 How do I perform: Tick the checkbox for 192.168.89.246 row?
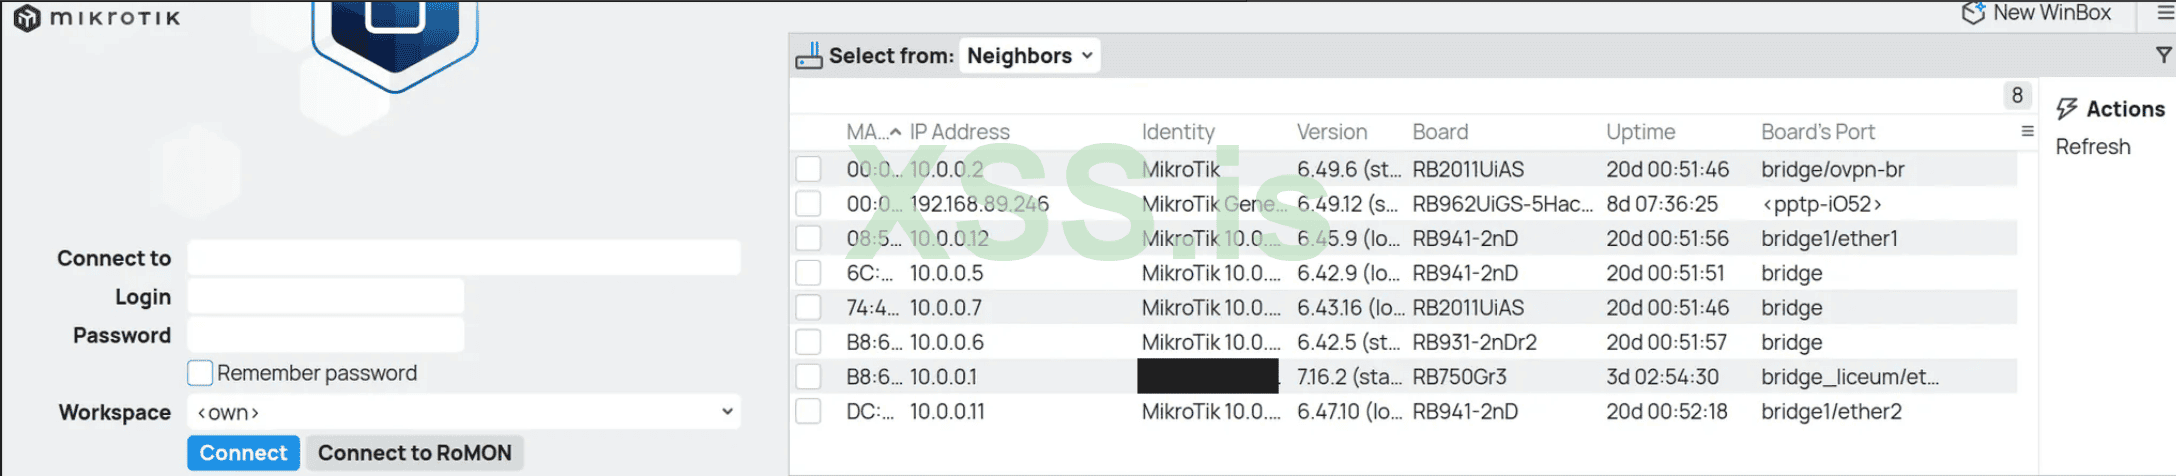click(808, 204)
